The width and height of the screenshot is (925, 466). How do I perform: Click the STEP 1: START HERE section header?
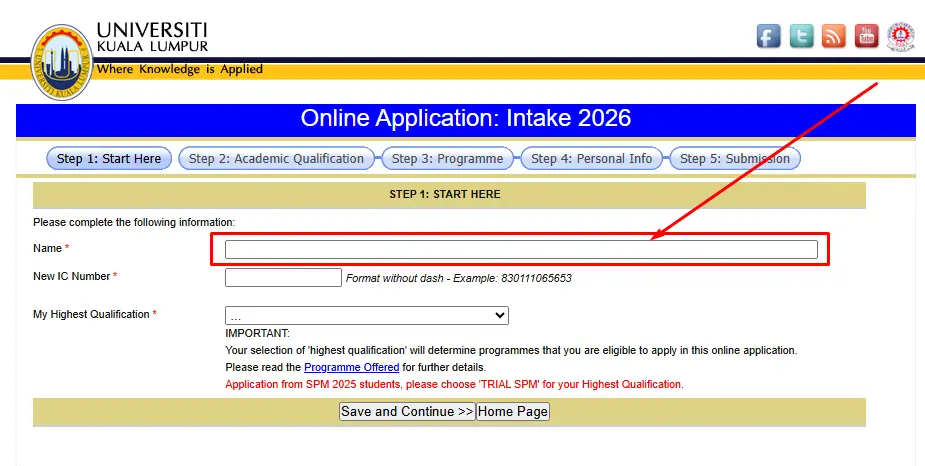pyautogui.click(x=445, y=194)
